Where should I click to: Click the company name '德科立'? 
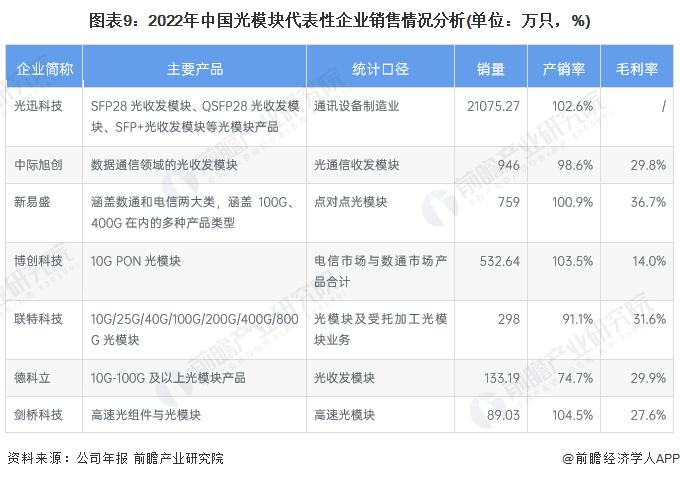(32, 378)
